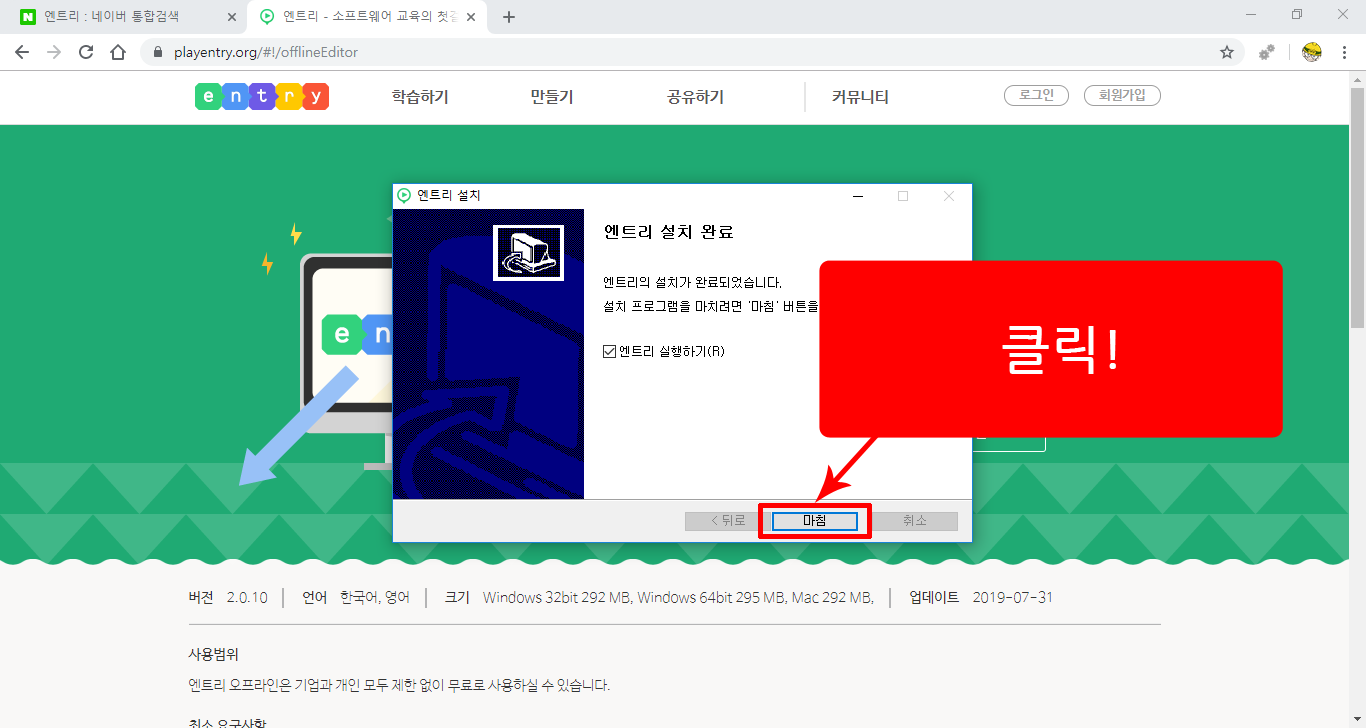Minimize the 엔트리 설치 installer window

pos(858,196)
